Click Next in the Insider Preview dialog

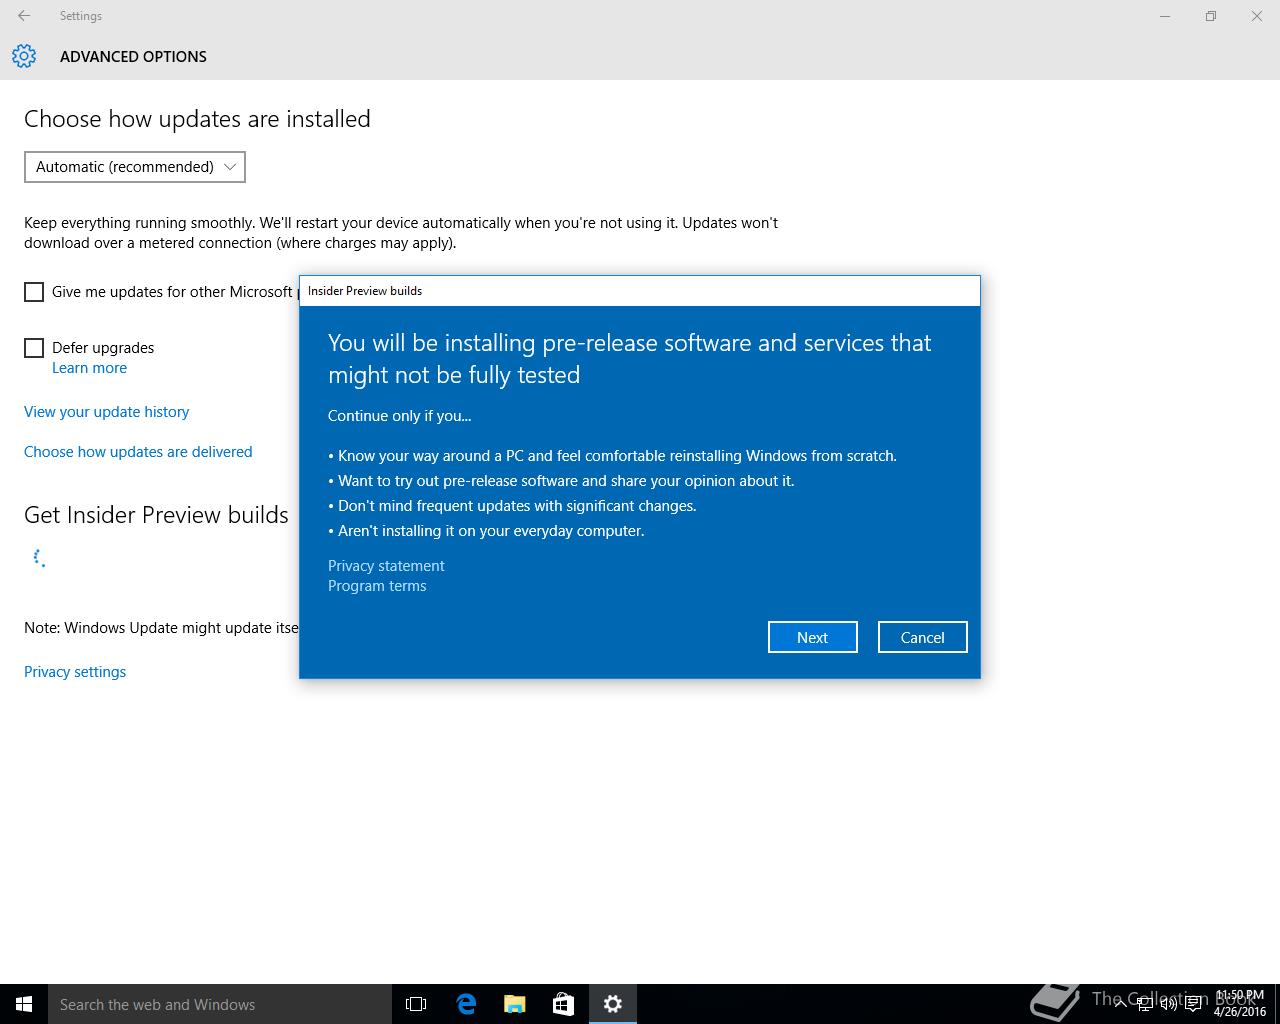812,637
